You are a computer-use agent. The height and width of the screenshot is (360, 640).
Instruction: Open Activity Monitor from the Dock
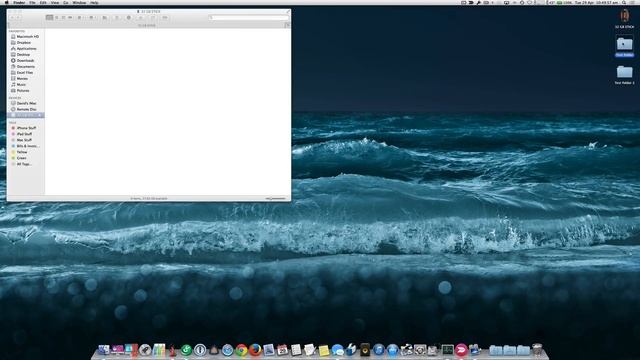[448, 350]
